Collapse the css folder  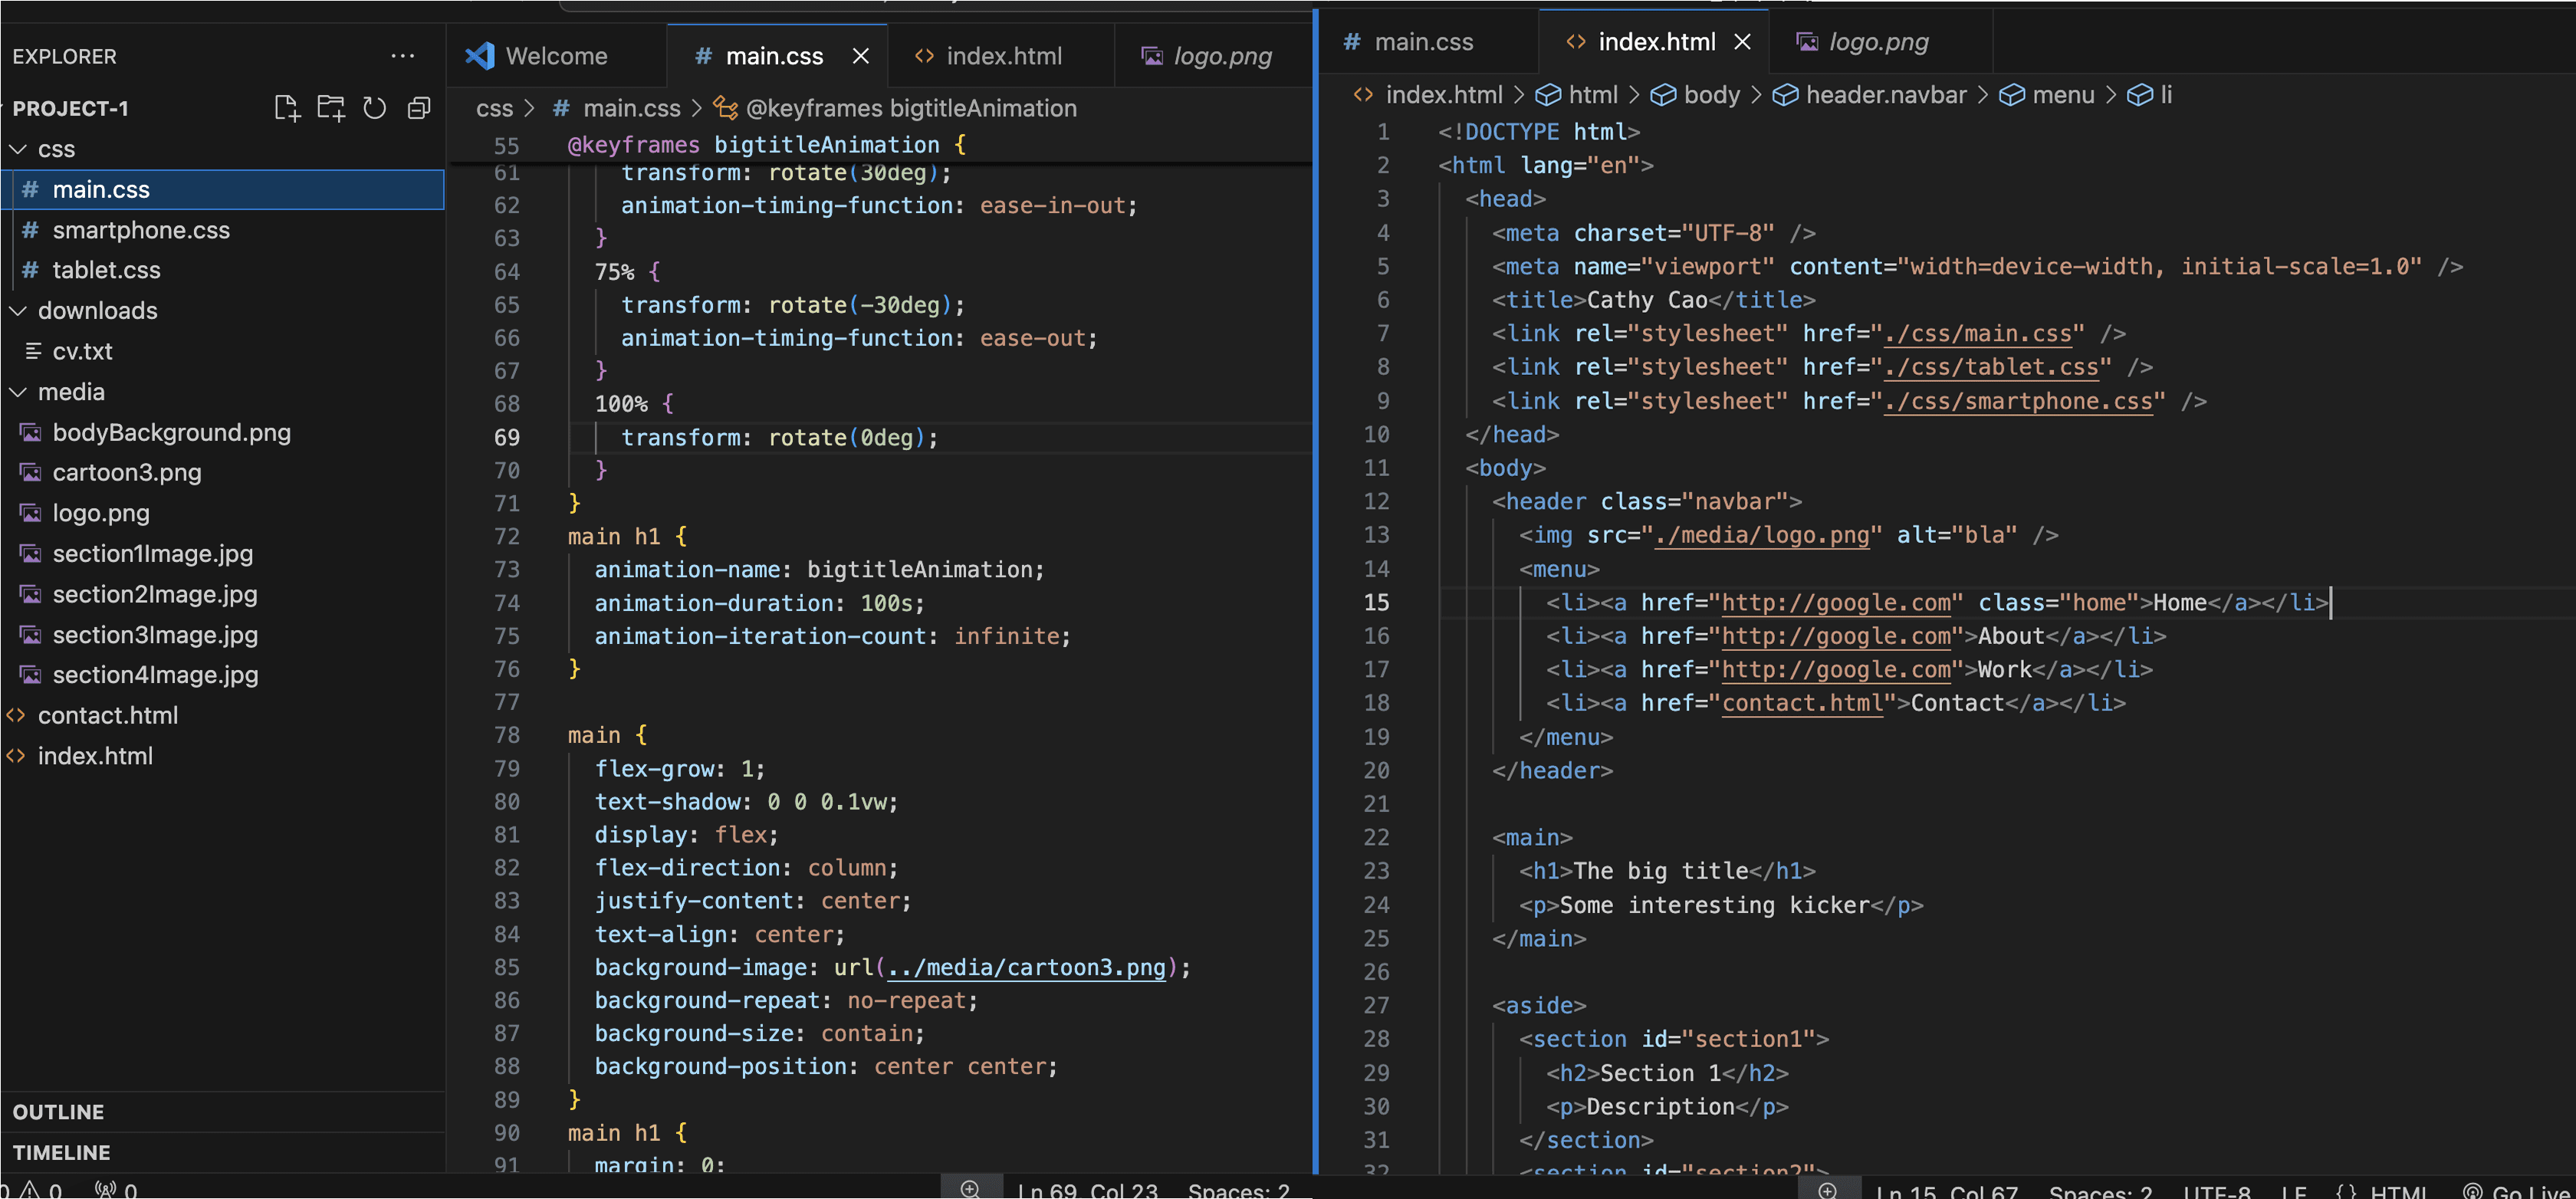coord(18,149)
